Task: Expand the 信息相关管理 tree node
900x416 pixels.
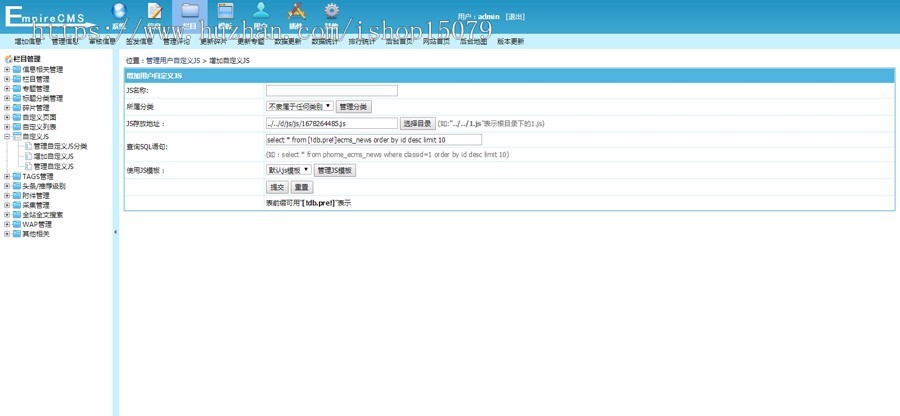Action: tap(7, 69)
